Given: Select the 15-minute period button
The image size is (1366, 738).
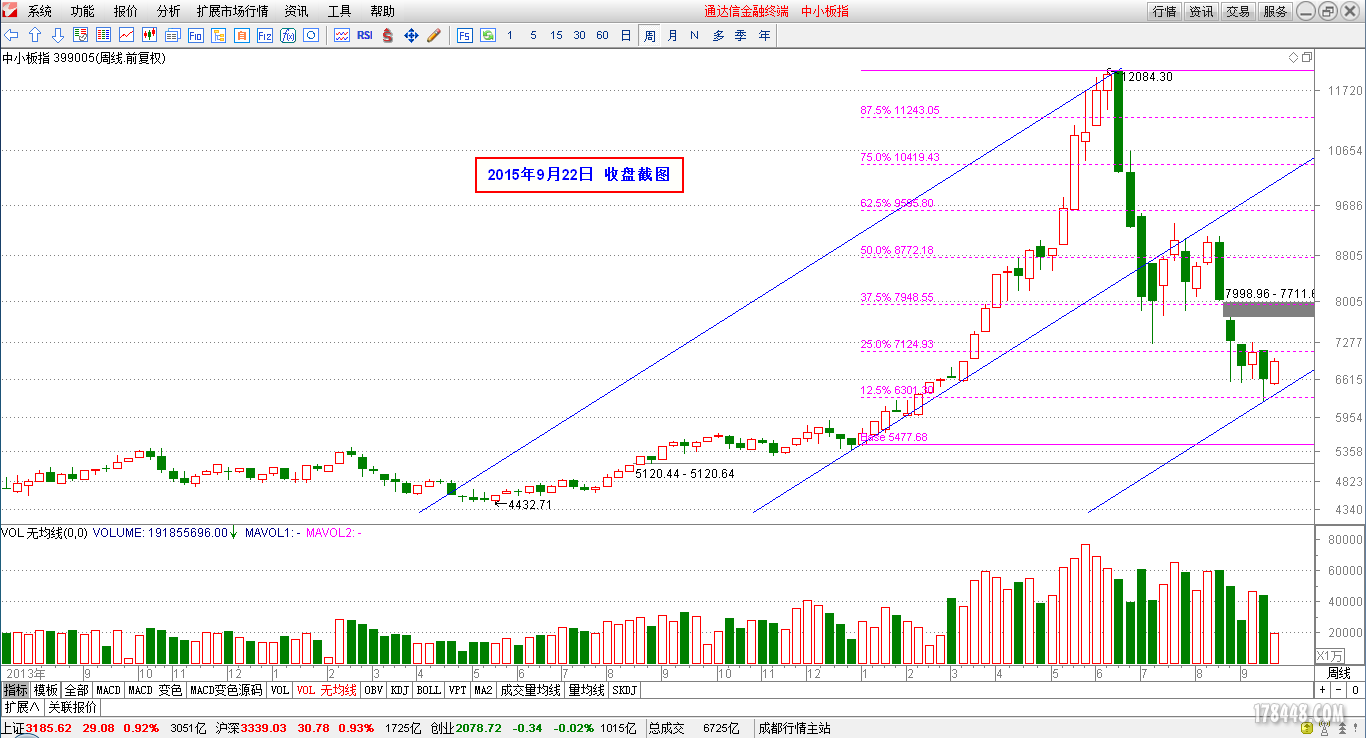Looking at the screenshot, I should 556,35.
